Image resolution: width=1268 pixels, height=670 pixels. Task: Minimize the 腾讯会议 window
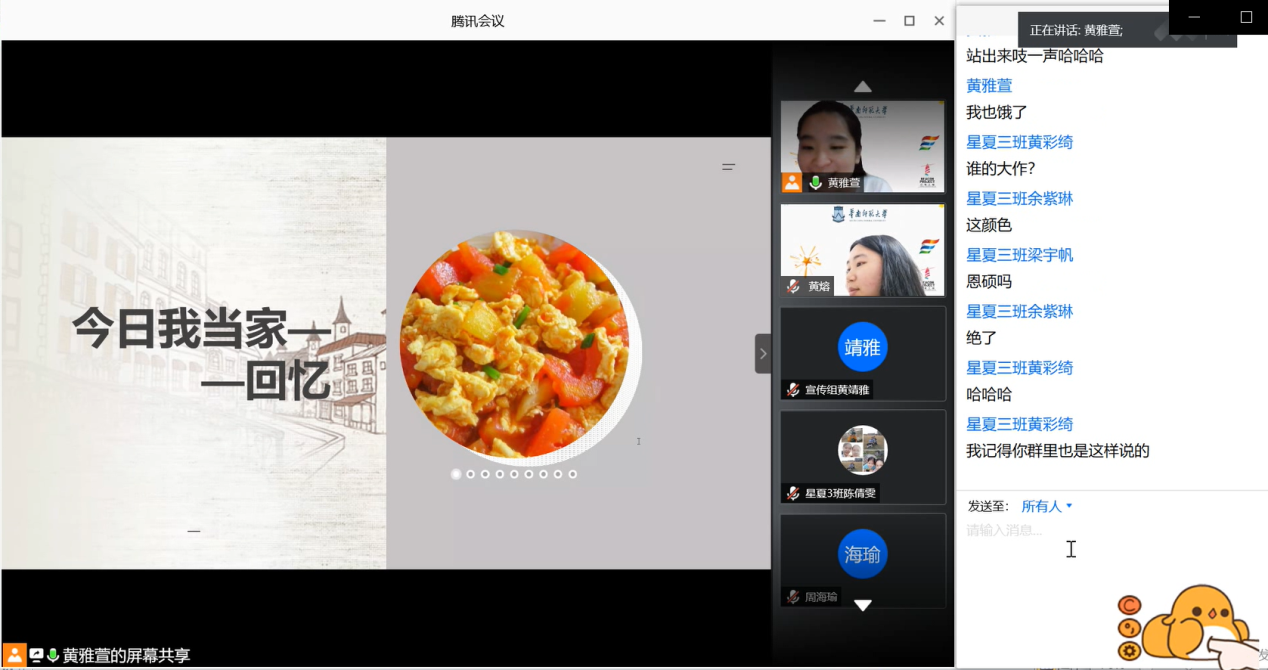pyautogui.click(x=879, y=21)
